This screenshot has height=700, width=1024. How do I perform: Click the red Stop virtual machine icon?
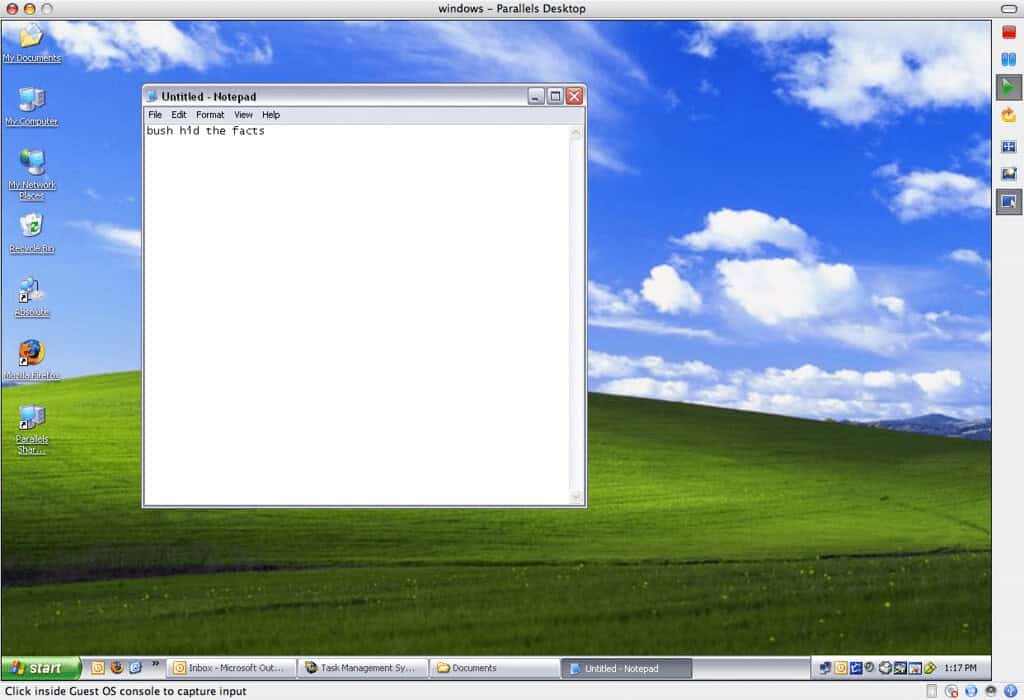pyautogui.click(x=1009, y=32)
